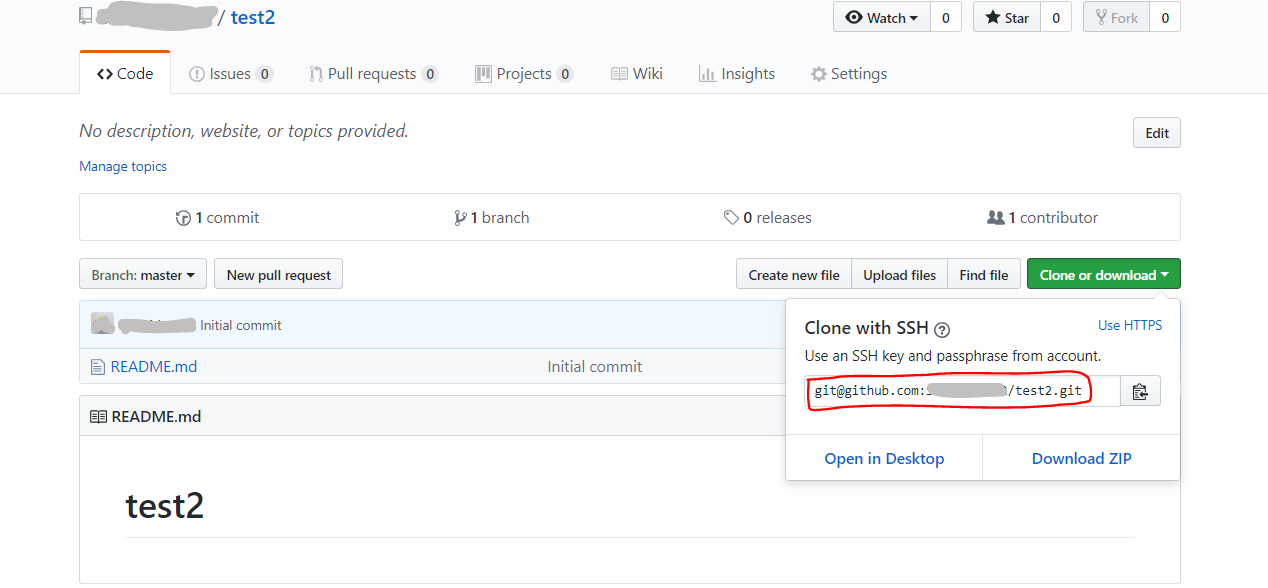Open the Projects tab
The width and height of the screenshot is (1268, 588).
pos(524,73)
